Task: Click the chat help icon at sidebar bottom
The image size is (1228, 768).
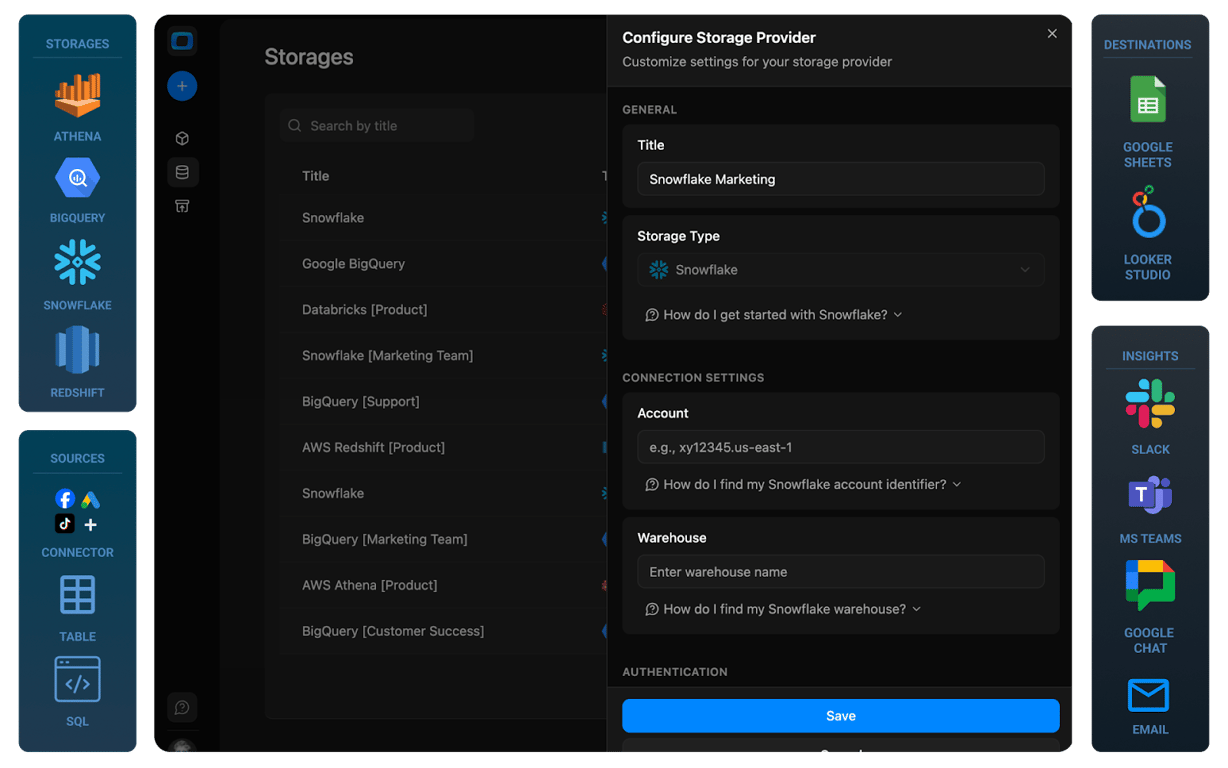Action: tap(182, 708)
